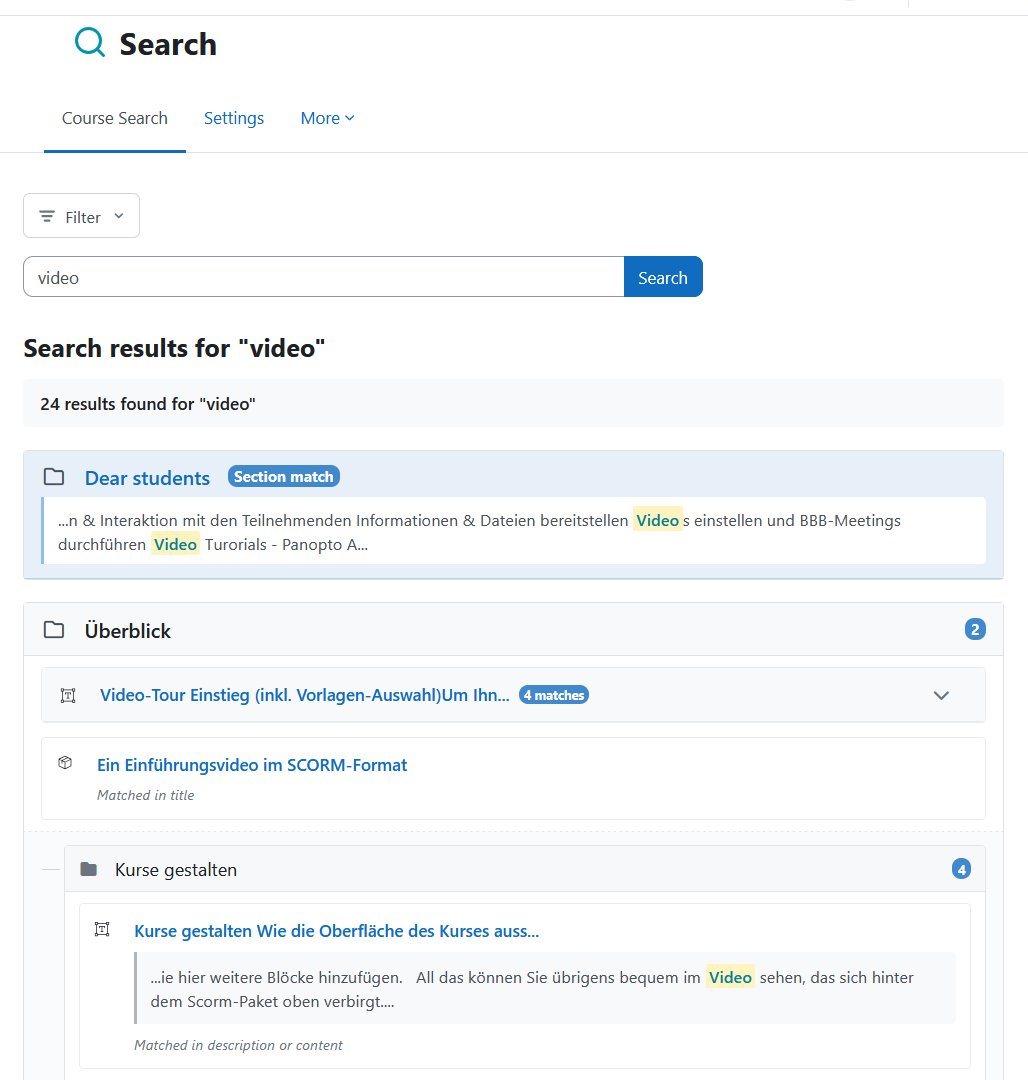Click the 4 matches badge
This screenshot has height=1080, width=1028.
[554, 695]
